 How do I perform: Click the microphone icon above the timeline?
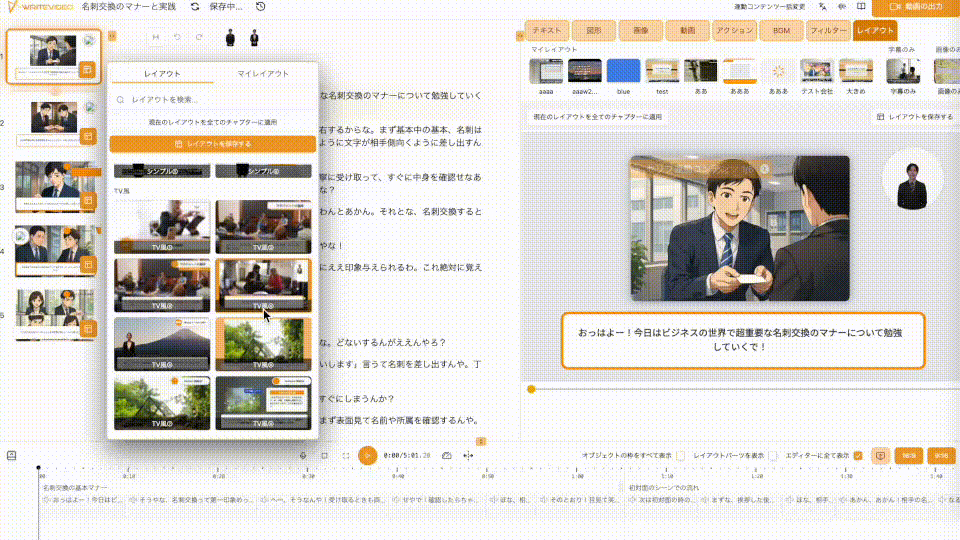pyautogui.click(x=302, y=455)
